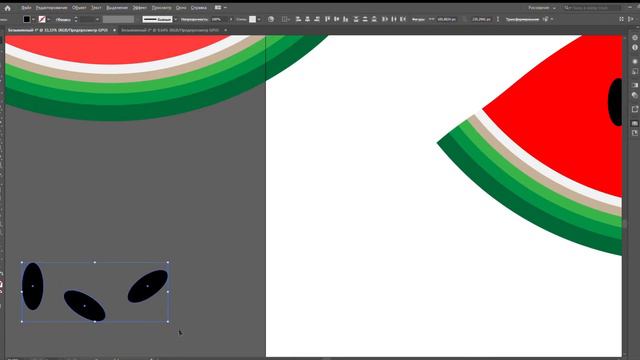Align objects to vertical center
This screenshot has height=360, width=640.
coord(336,19)
